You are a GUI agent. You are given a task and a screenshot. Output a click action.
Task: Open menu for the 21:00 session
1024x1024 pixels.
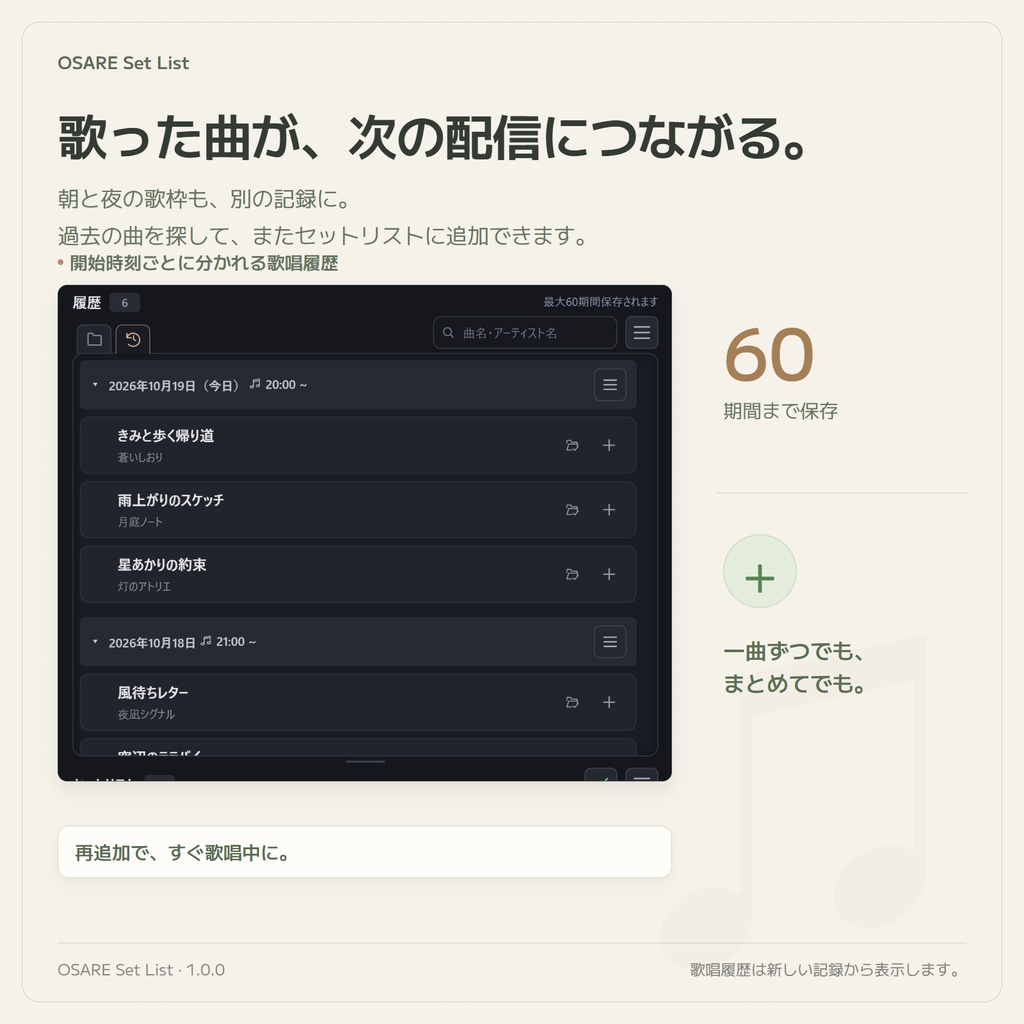pos(610,642)
